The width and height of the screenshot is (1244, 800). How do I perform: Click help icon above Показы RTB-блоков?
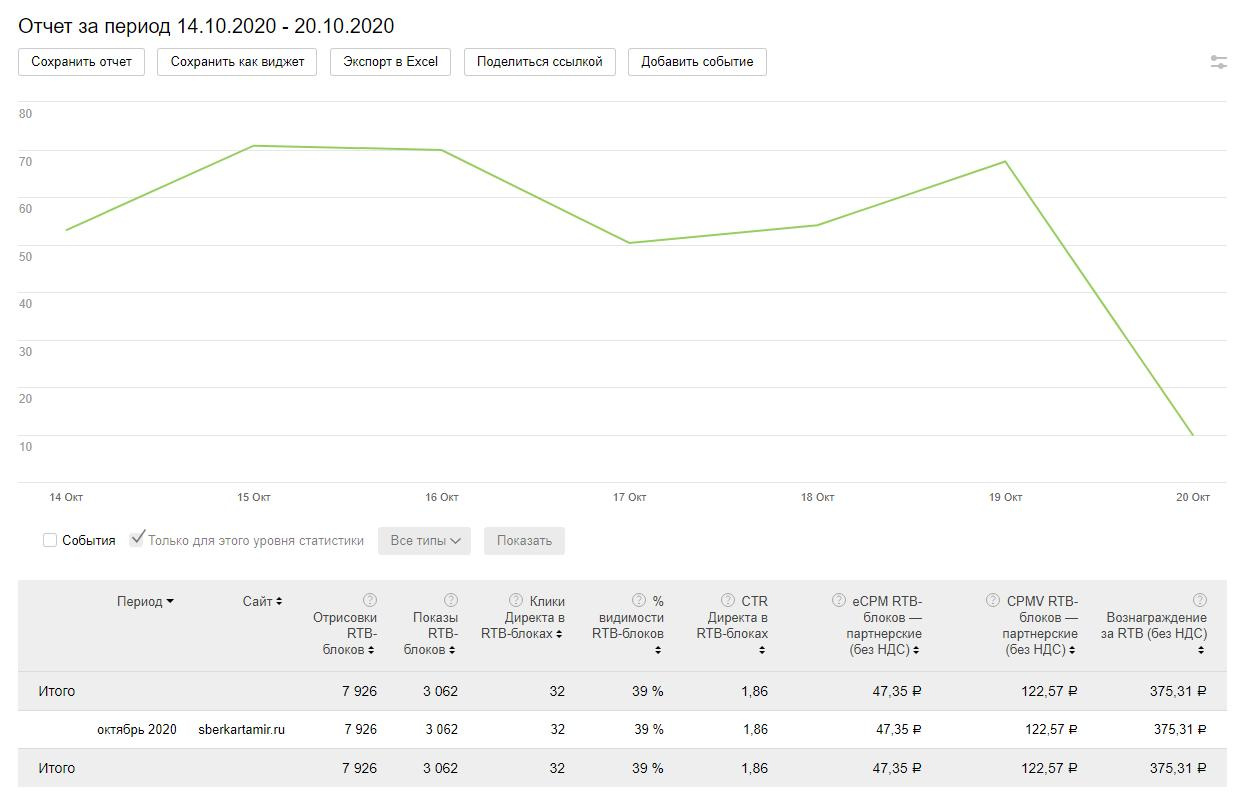(x=451, y=600)
